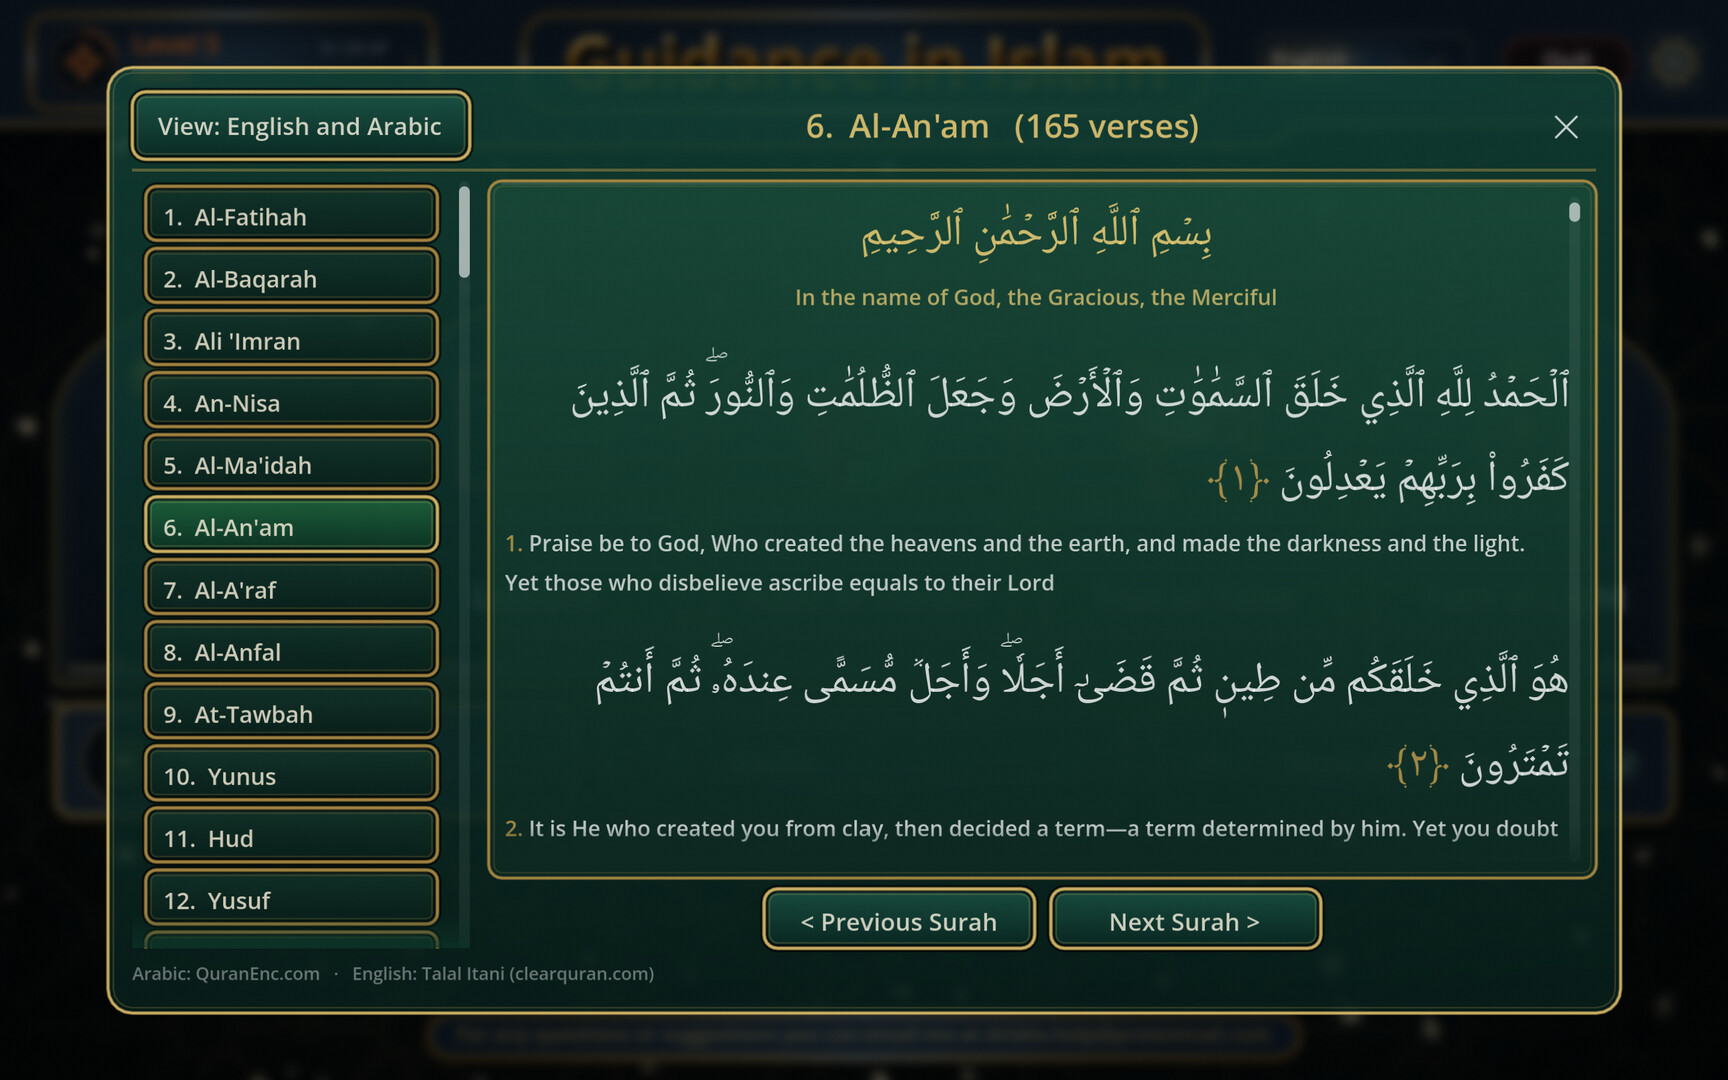
Task: Click the Bismillah Arabic heading
Action: (x=1036, y=232)
